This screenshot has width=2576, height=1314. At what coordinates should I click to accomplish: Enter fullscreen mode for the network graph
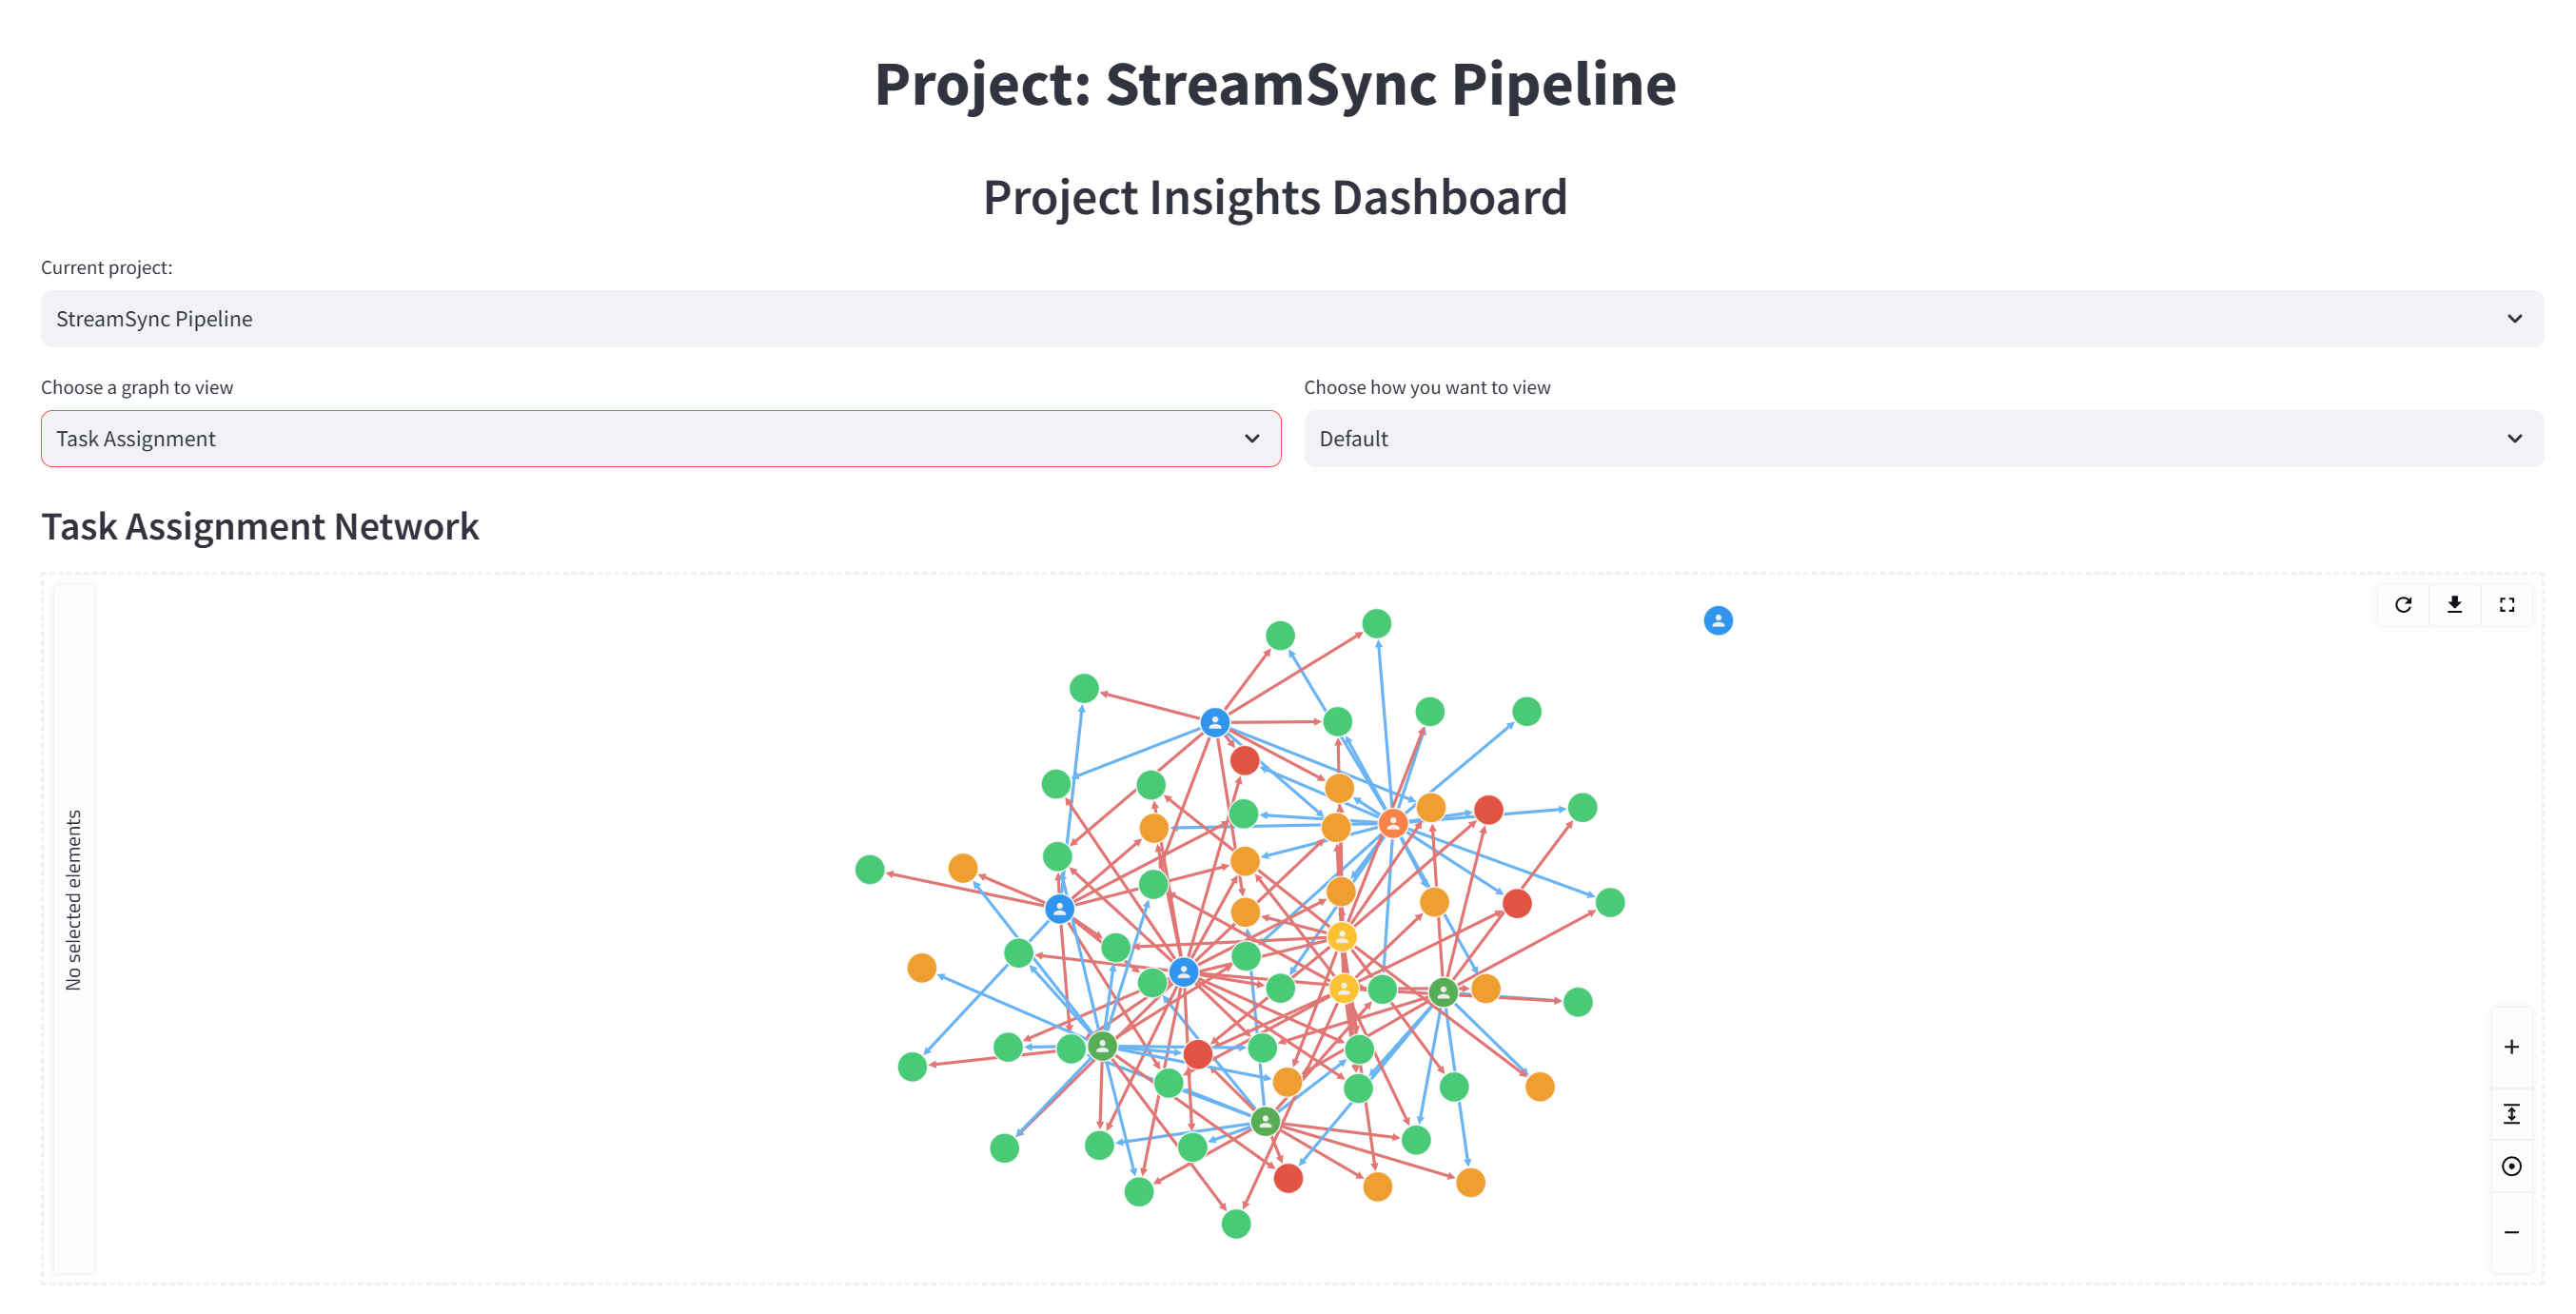click(x=2506, y=605)
